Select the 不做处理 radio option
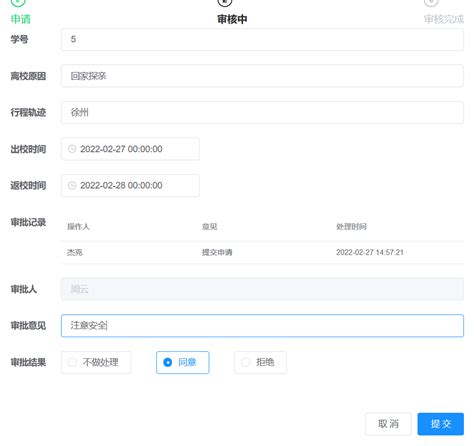This screenshot has height=446, width=474. click(x=96, y=362)
